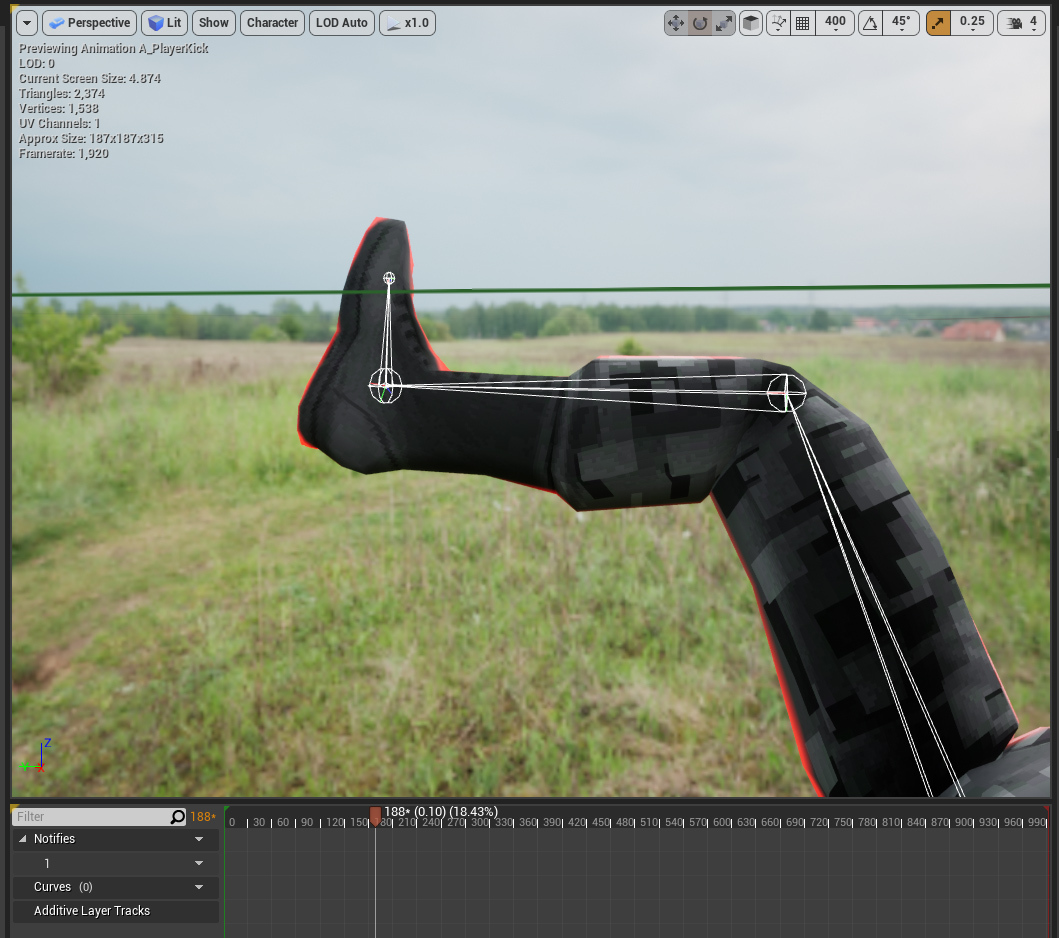Viewport: 1059px width, 938px height.
Task: Open the rotation snap 45° dropdown
Action: coord(900,23)
